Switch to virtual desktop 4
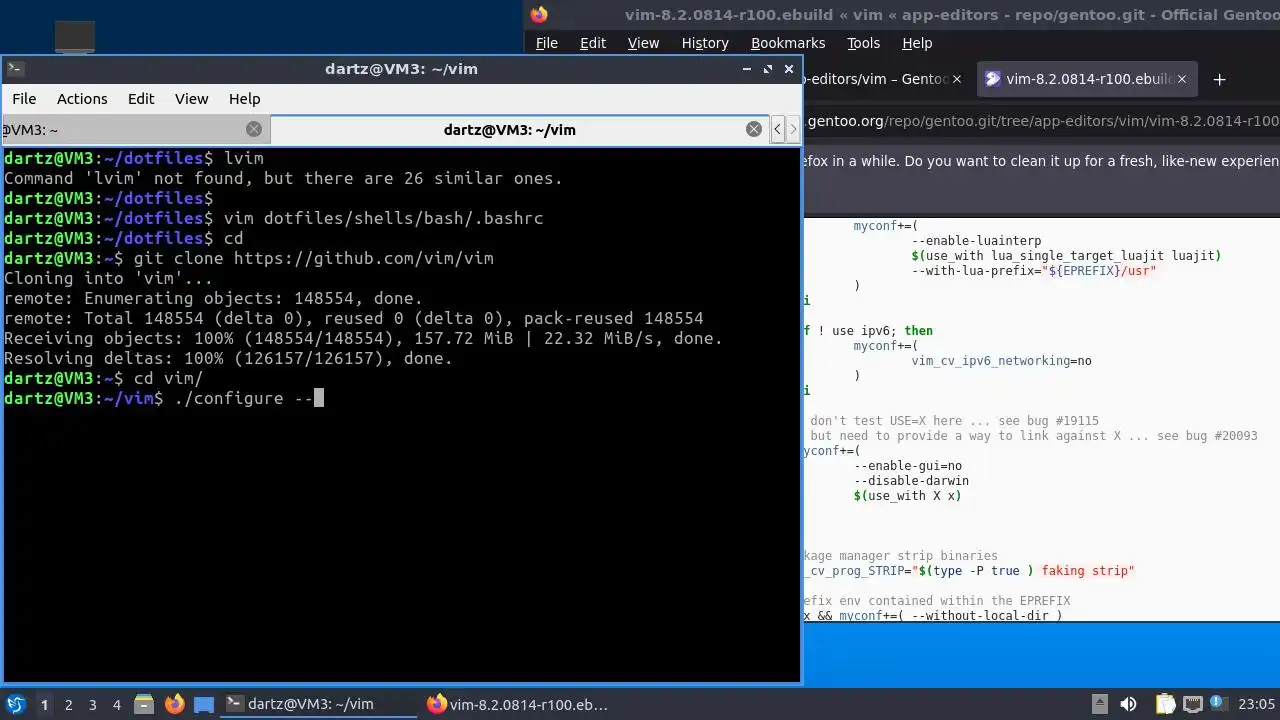 coord(117,705)
